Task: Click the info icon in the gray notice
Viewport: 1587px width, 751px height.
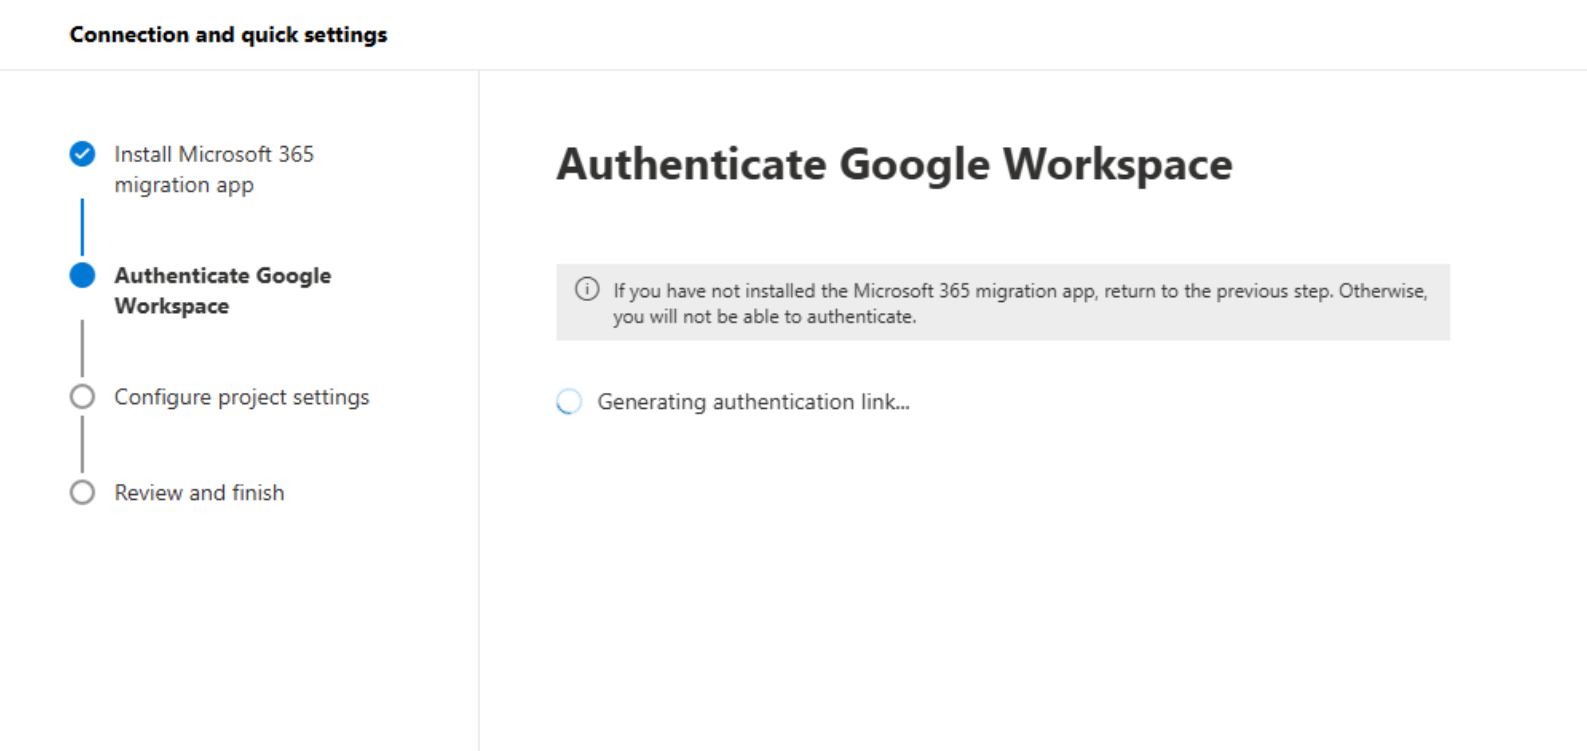Action: (x=587, y=290)
